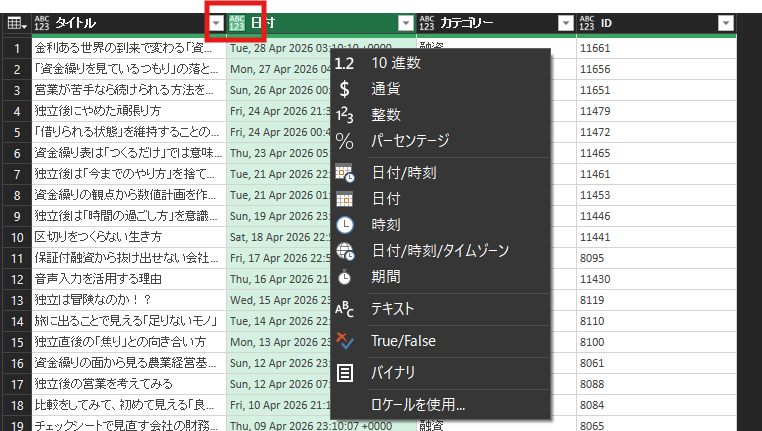
Task: Click the dollar icon for 通貨
Action: (x=344, y=88)
